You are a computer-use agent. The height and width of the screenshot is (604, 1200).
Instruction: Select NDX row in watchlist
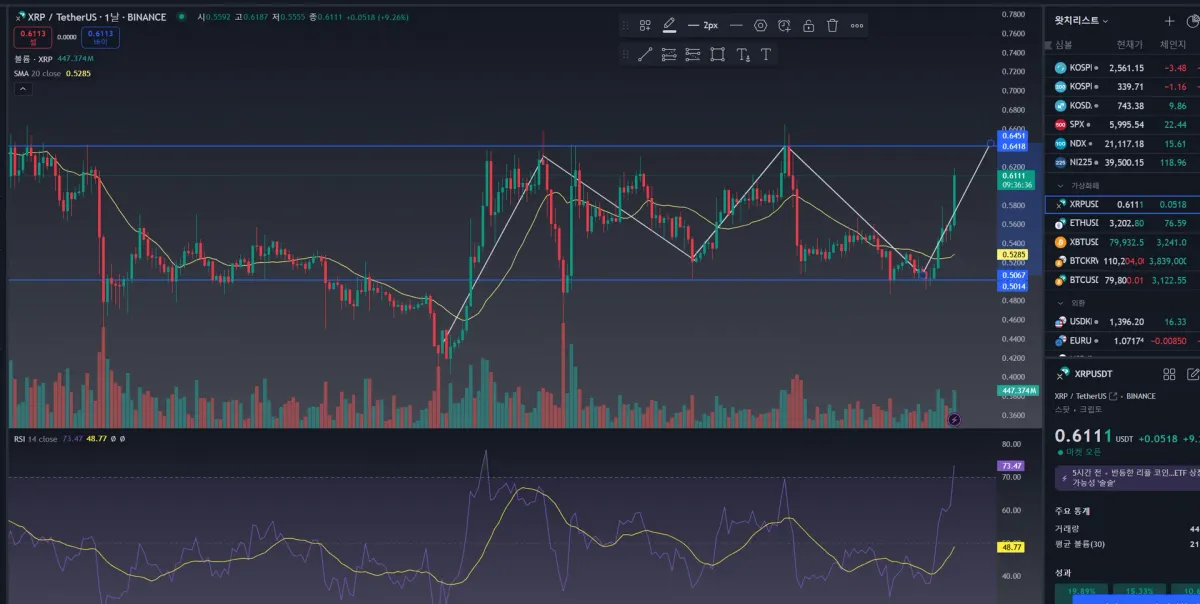point(1122,143)
